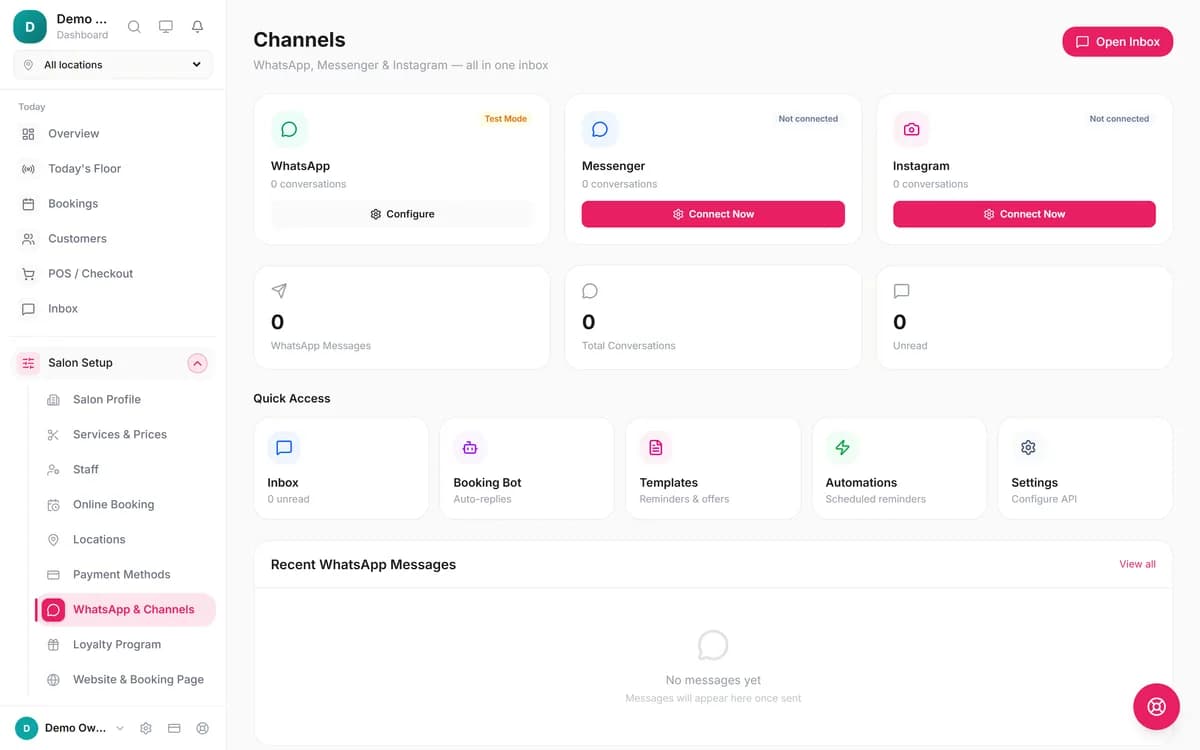The image size is (1200, 750).
Task: Click the WhatsApp green chat icon
Action: (289, 129)
